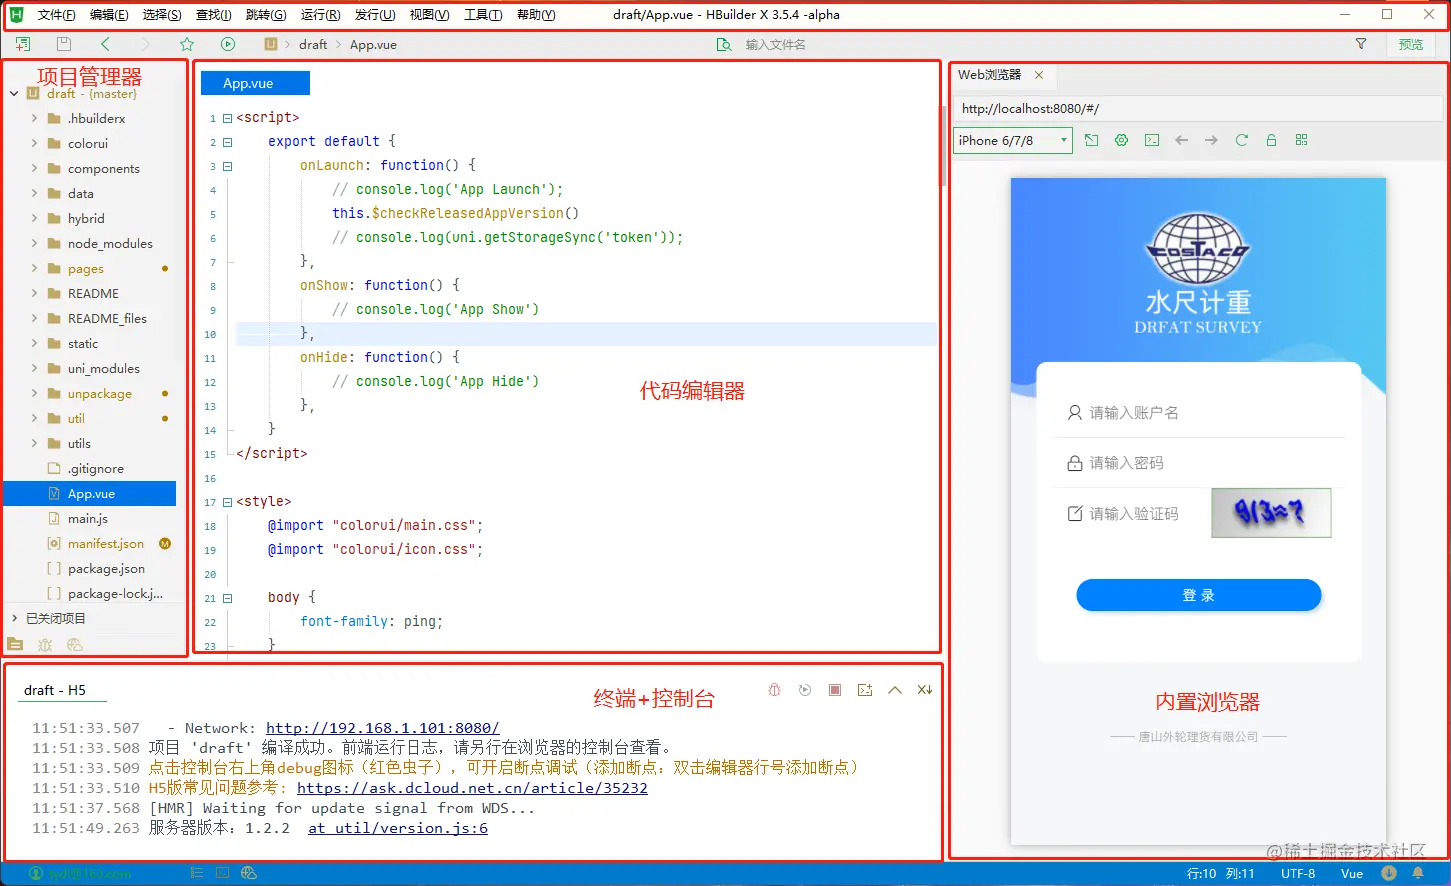Expand the uni_modules folder
The width and height of the screenshot is (1451, 886).
click(x=34, y=368)
